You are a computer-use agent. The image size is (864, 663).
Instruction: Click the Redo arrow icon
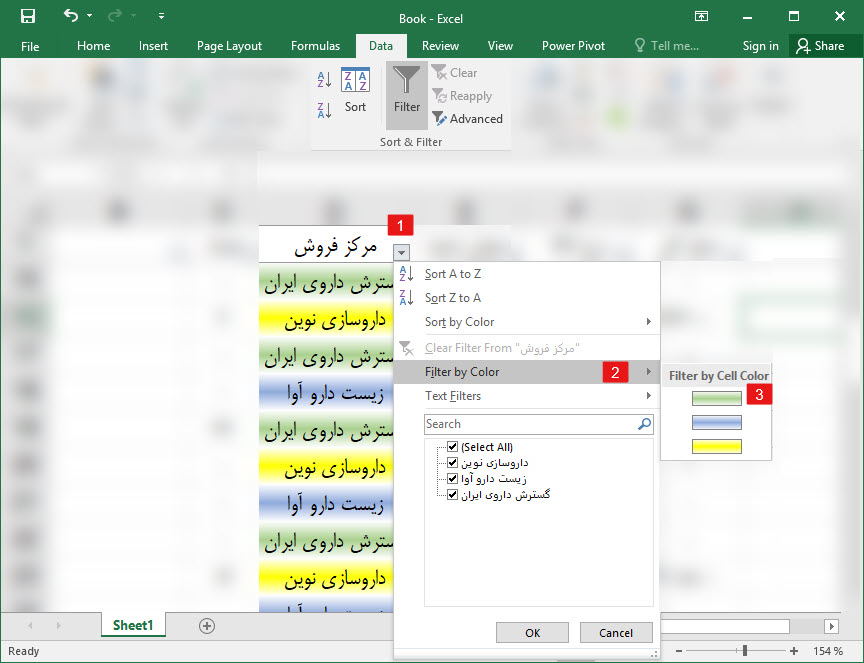point(115,15)
